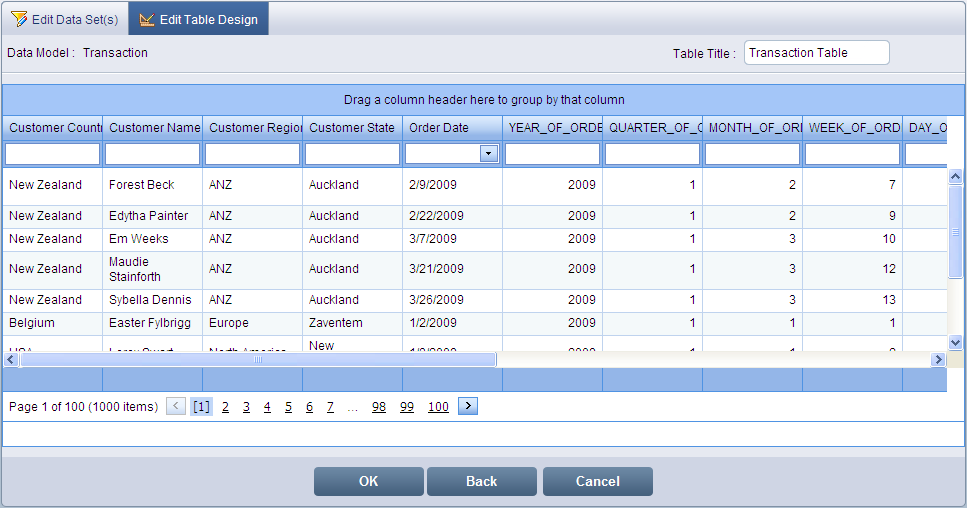
Task: Focus the Customer Name filter box
Action: (x=152, y=154)
